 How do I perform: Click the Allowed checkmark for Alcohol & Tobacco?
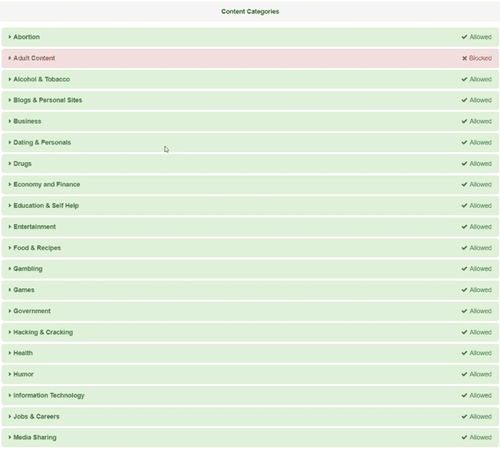(464, 79)
